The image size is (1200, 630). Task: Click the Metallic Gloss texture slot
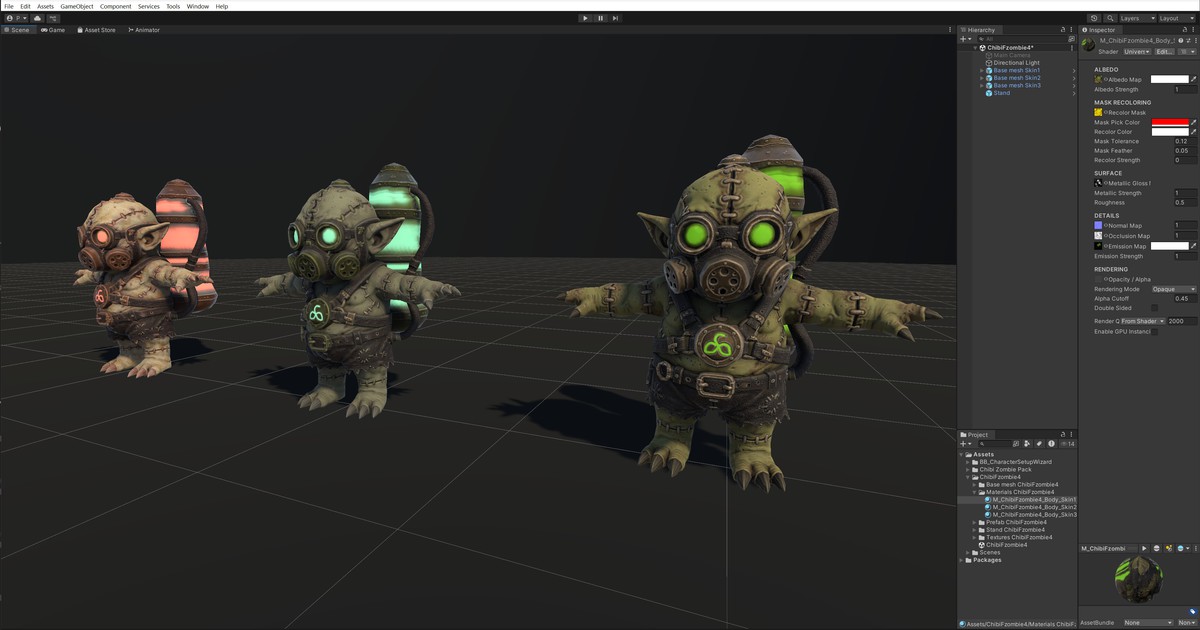click(1098, 183)
